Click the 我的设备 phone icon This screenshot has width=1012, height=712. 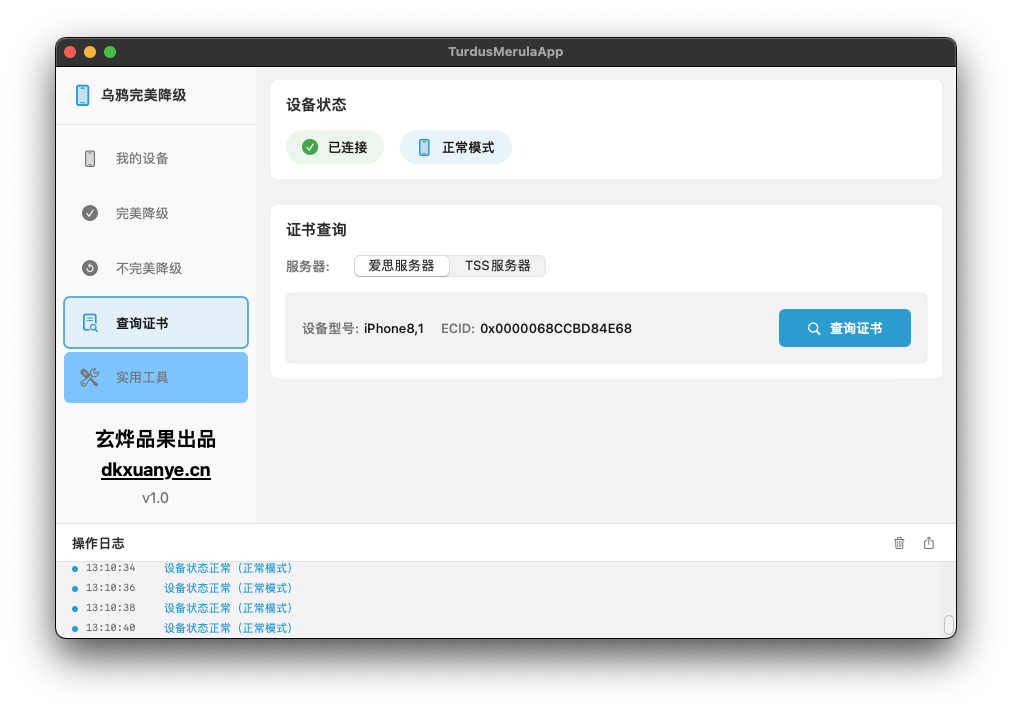point(90,158)
